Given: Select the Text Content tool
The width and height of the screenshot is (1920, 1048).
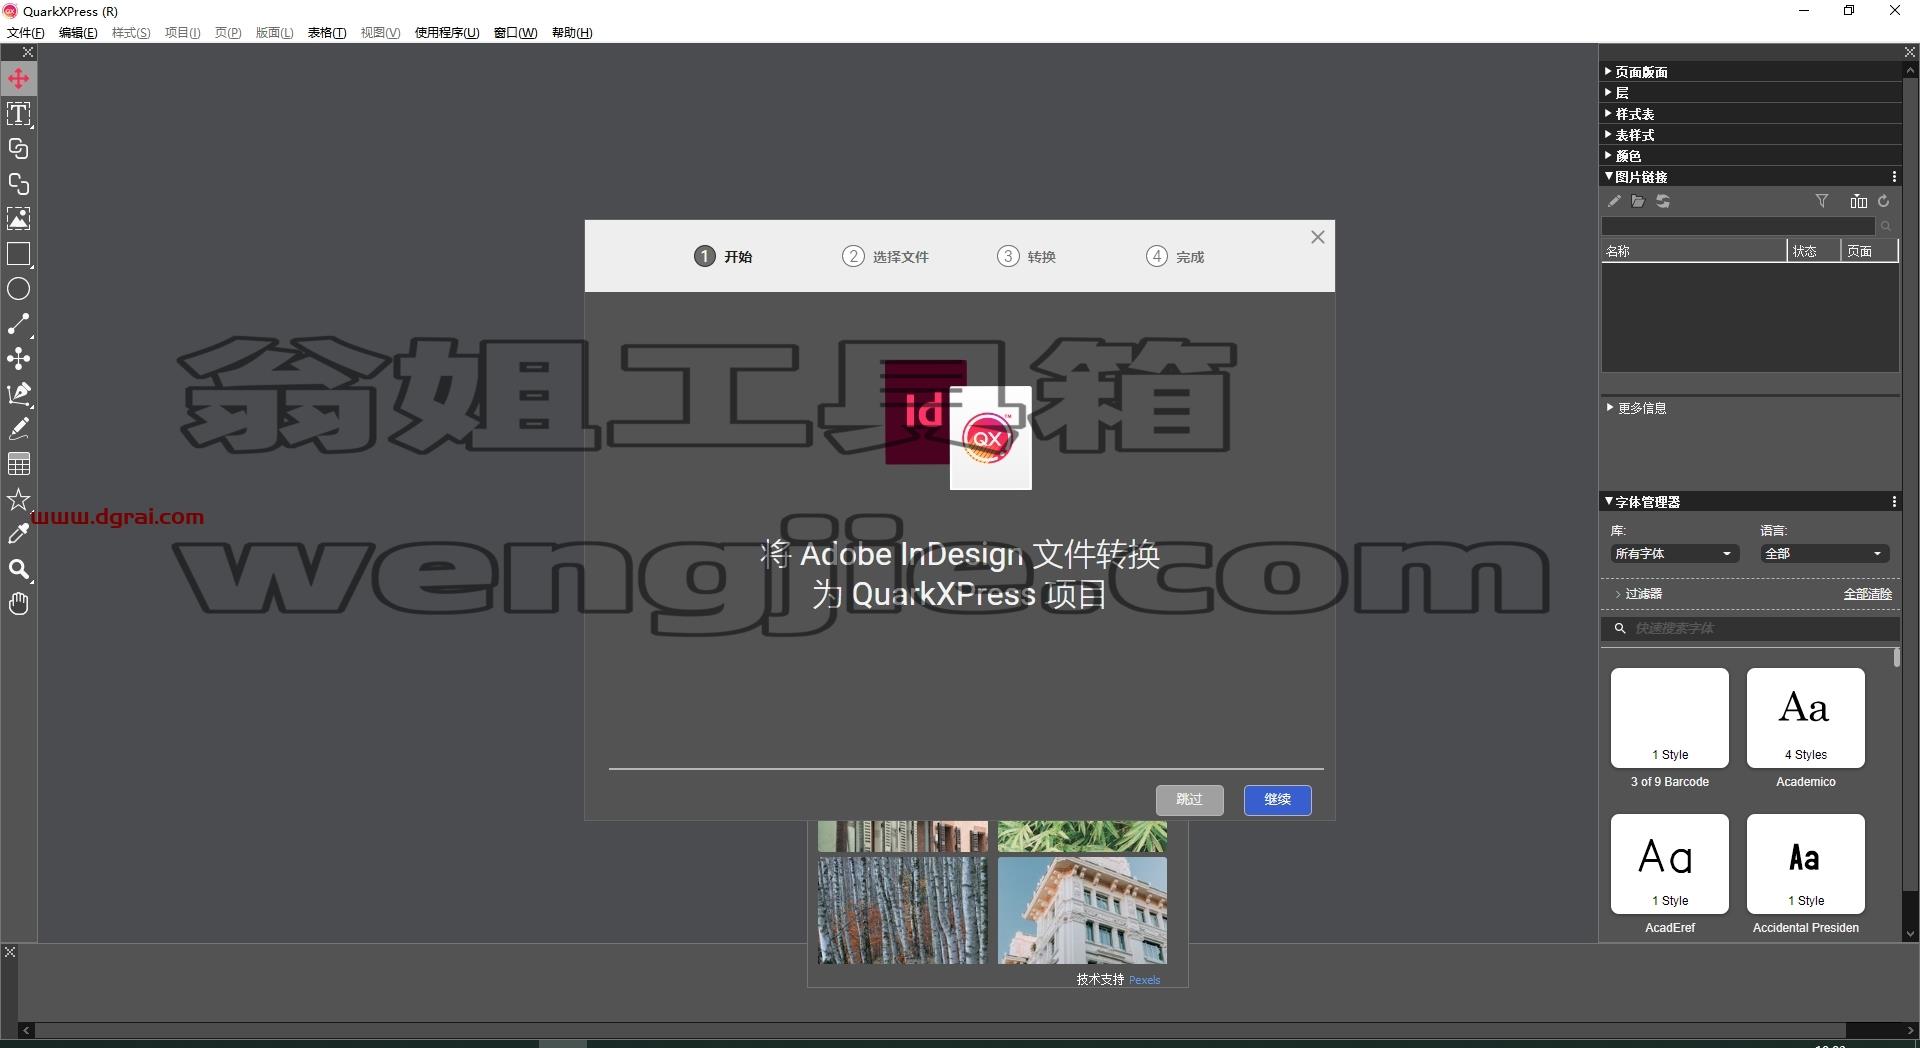Looking at the screenshot, I should coord(19,114).
